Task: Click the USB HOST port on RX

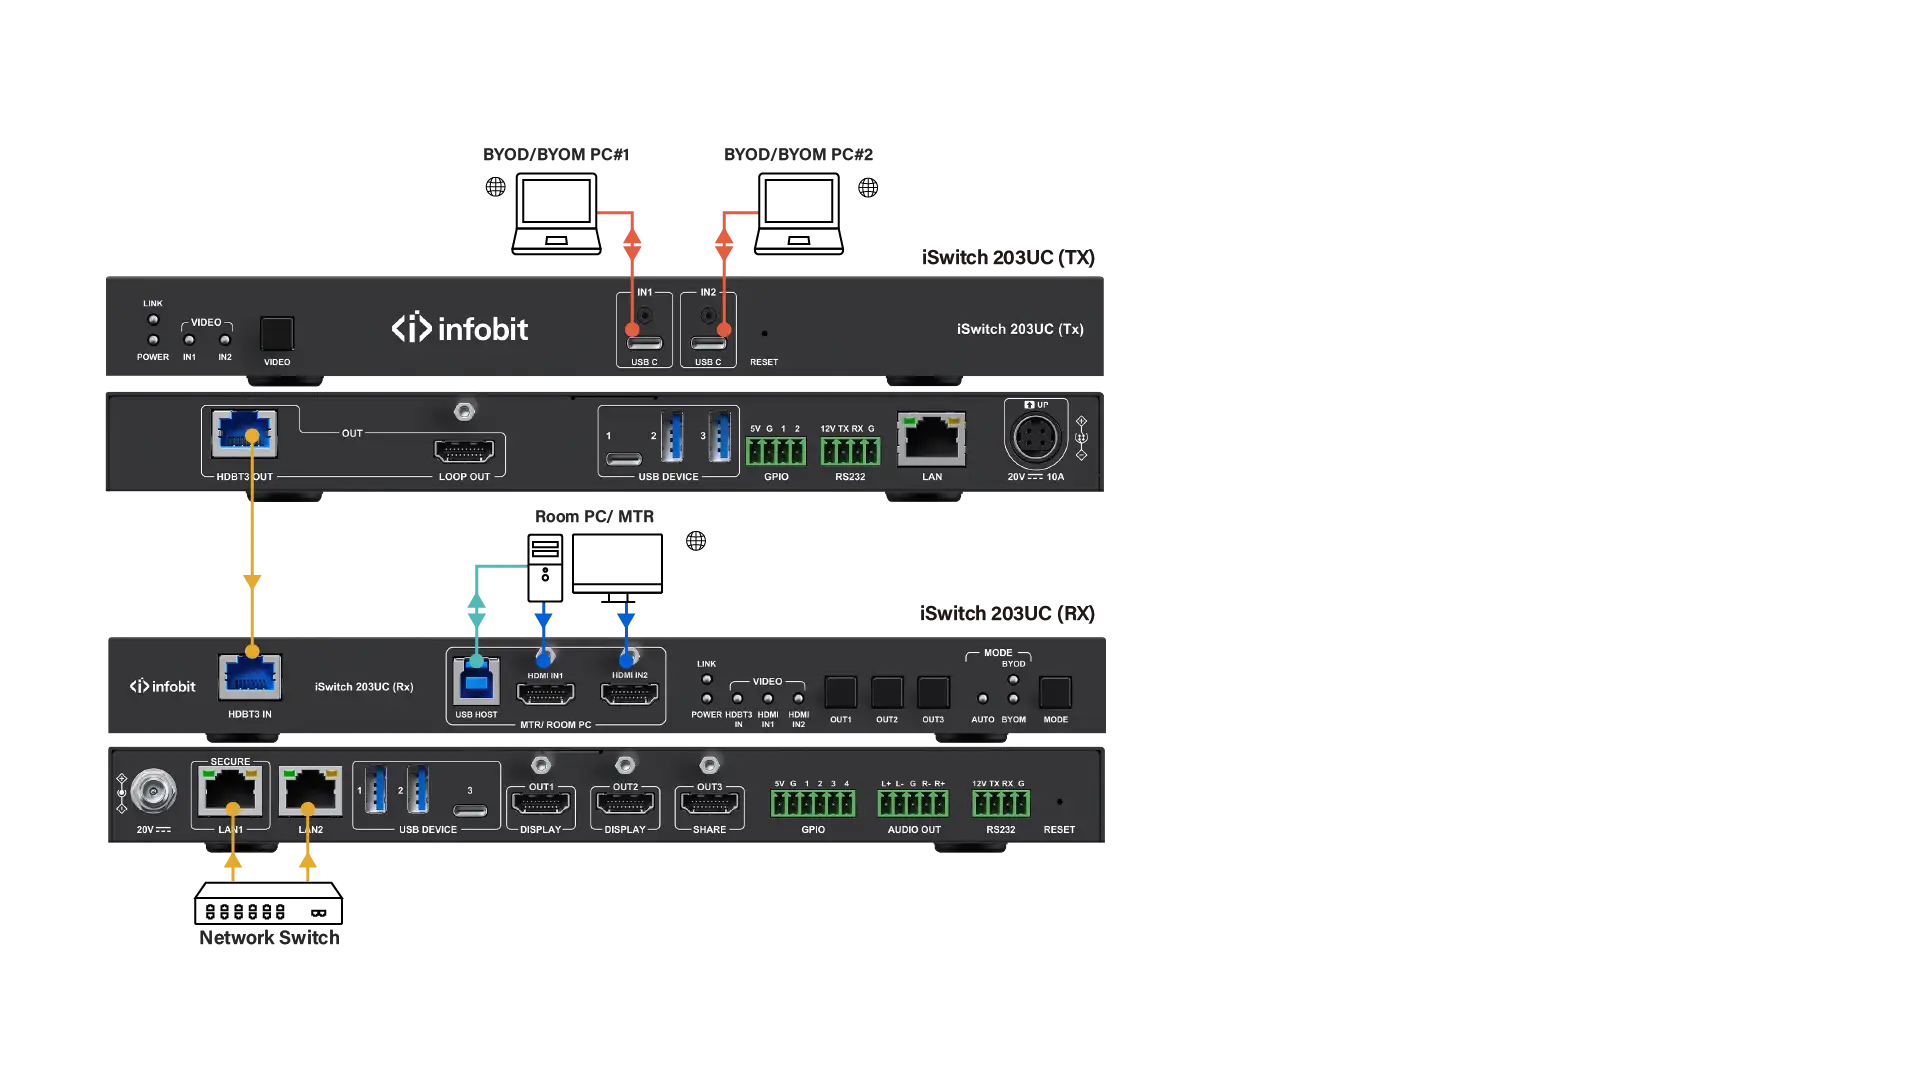Action: pyautogui.click(x=476, y=682)
